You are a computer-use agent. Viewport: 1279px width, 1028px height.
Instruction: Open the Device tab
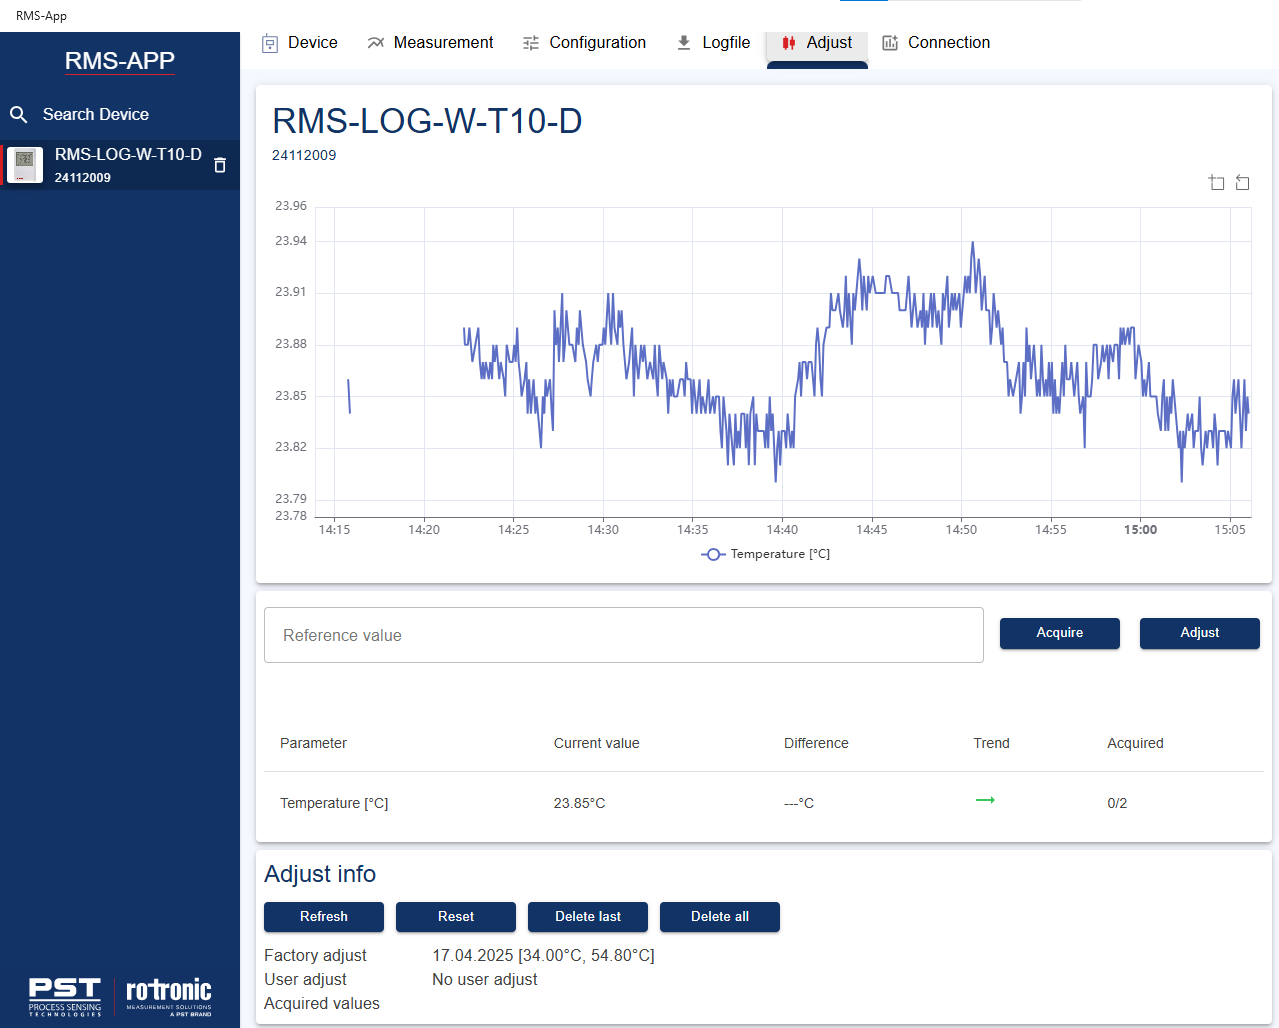click(x=300, y=43)
